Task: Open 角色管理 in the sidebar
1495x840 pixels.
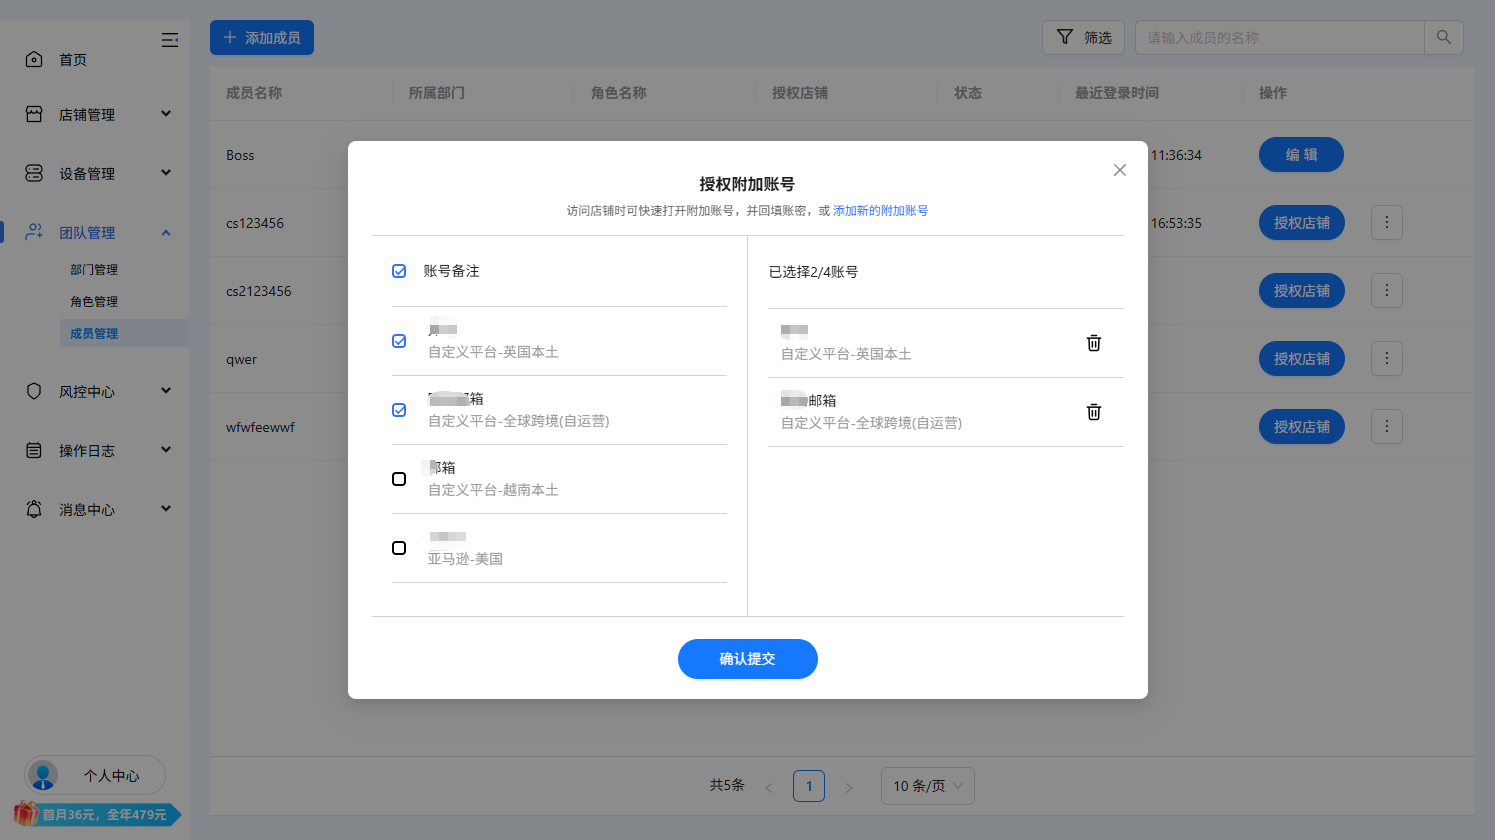Action: click(94, 302)
